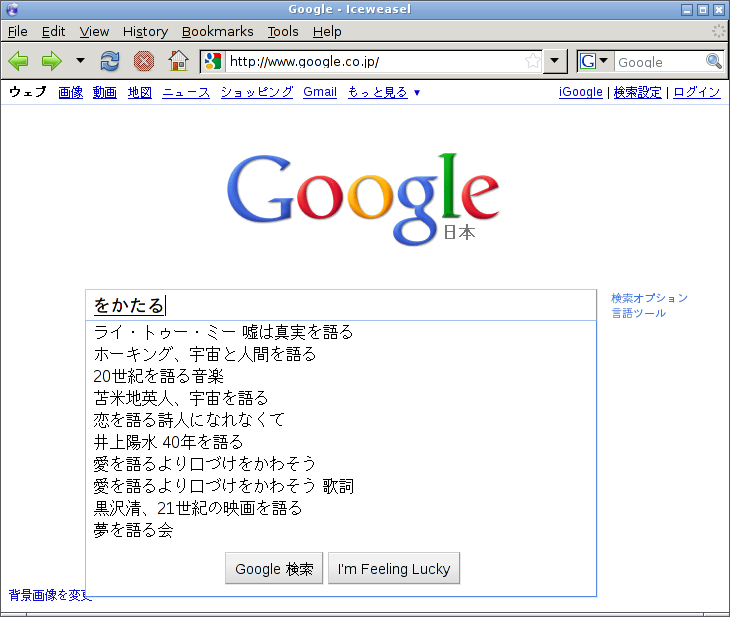Select suggestion 井上陽水 40年を語る
Screen dimensions: 730x617
click(x=341, y=442)
